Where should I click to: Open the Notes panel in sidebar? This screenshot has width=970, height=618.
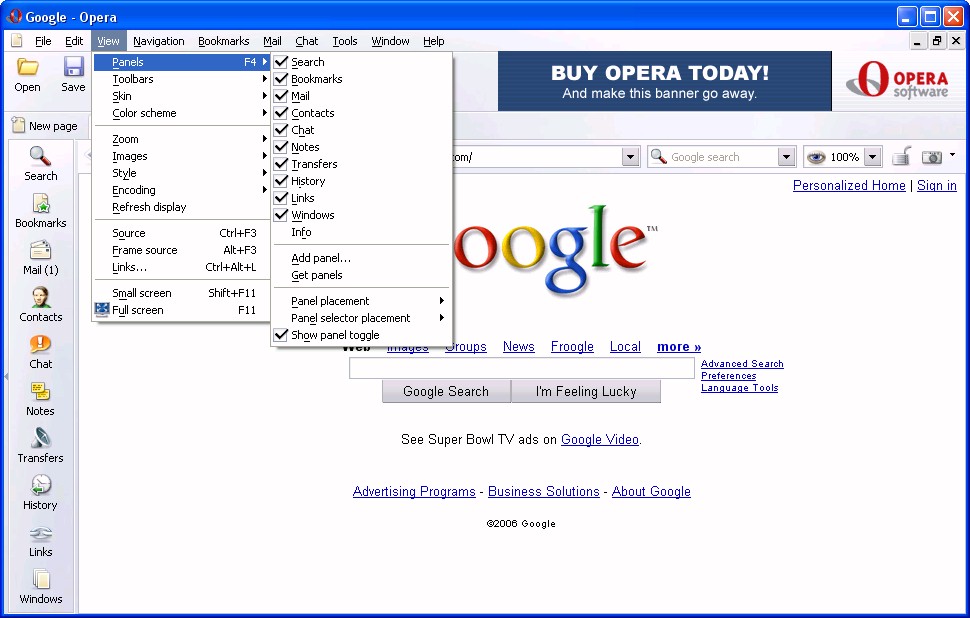40,399
